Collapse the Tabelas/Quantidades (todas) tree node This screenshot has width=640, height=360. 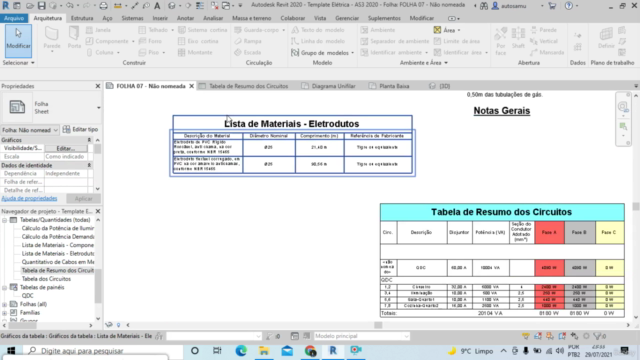point(4,220)
